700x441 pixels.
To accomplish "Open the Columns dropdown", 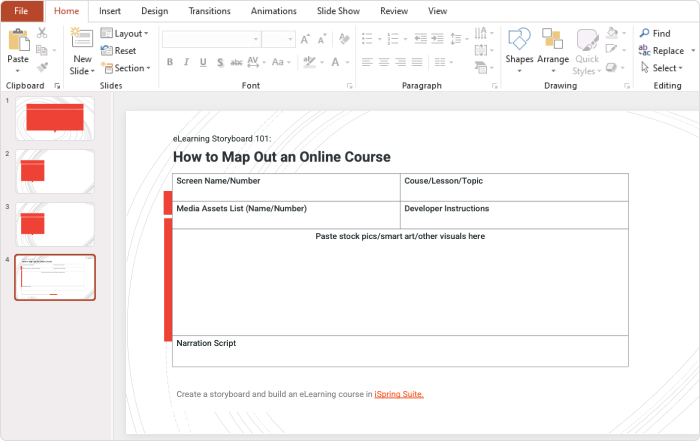I will pos(443,62).
